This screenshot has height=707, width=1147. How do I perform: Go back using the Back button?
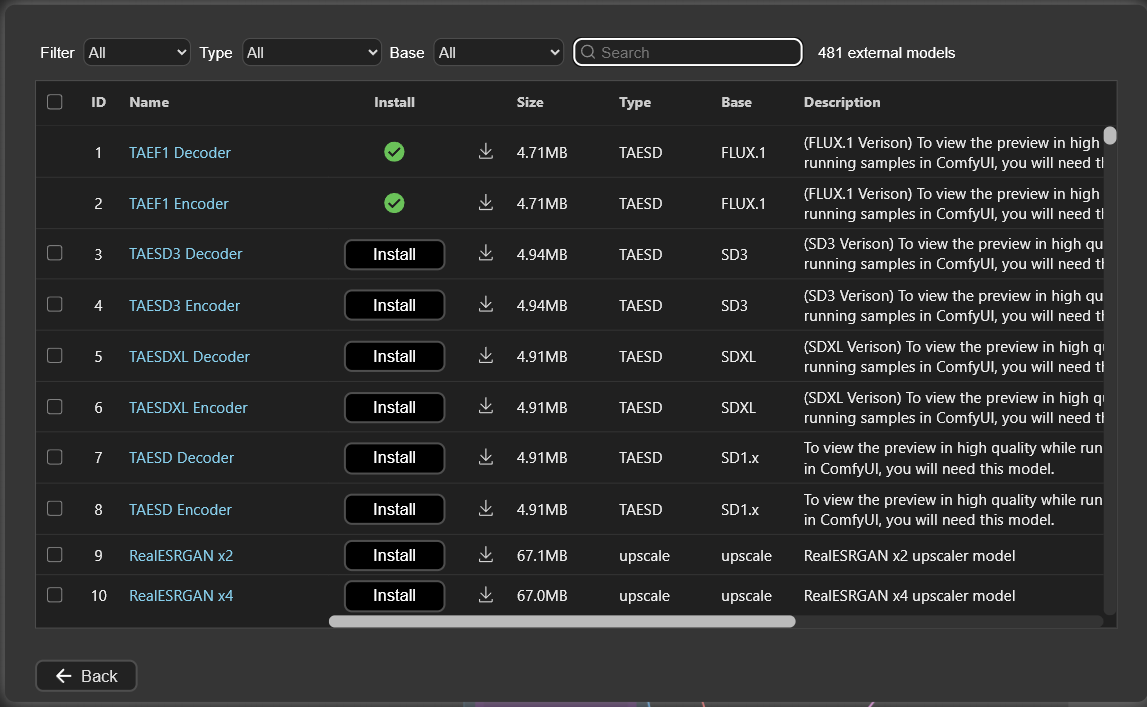click(86, 676)
